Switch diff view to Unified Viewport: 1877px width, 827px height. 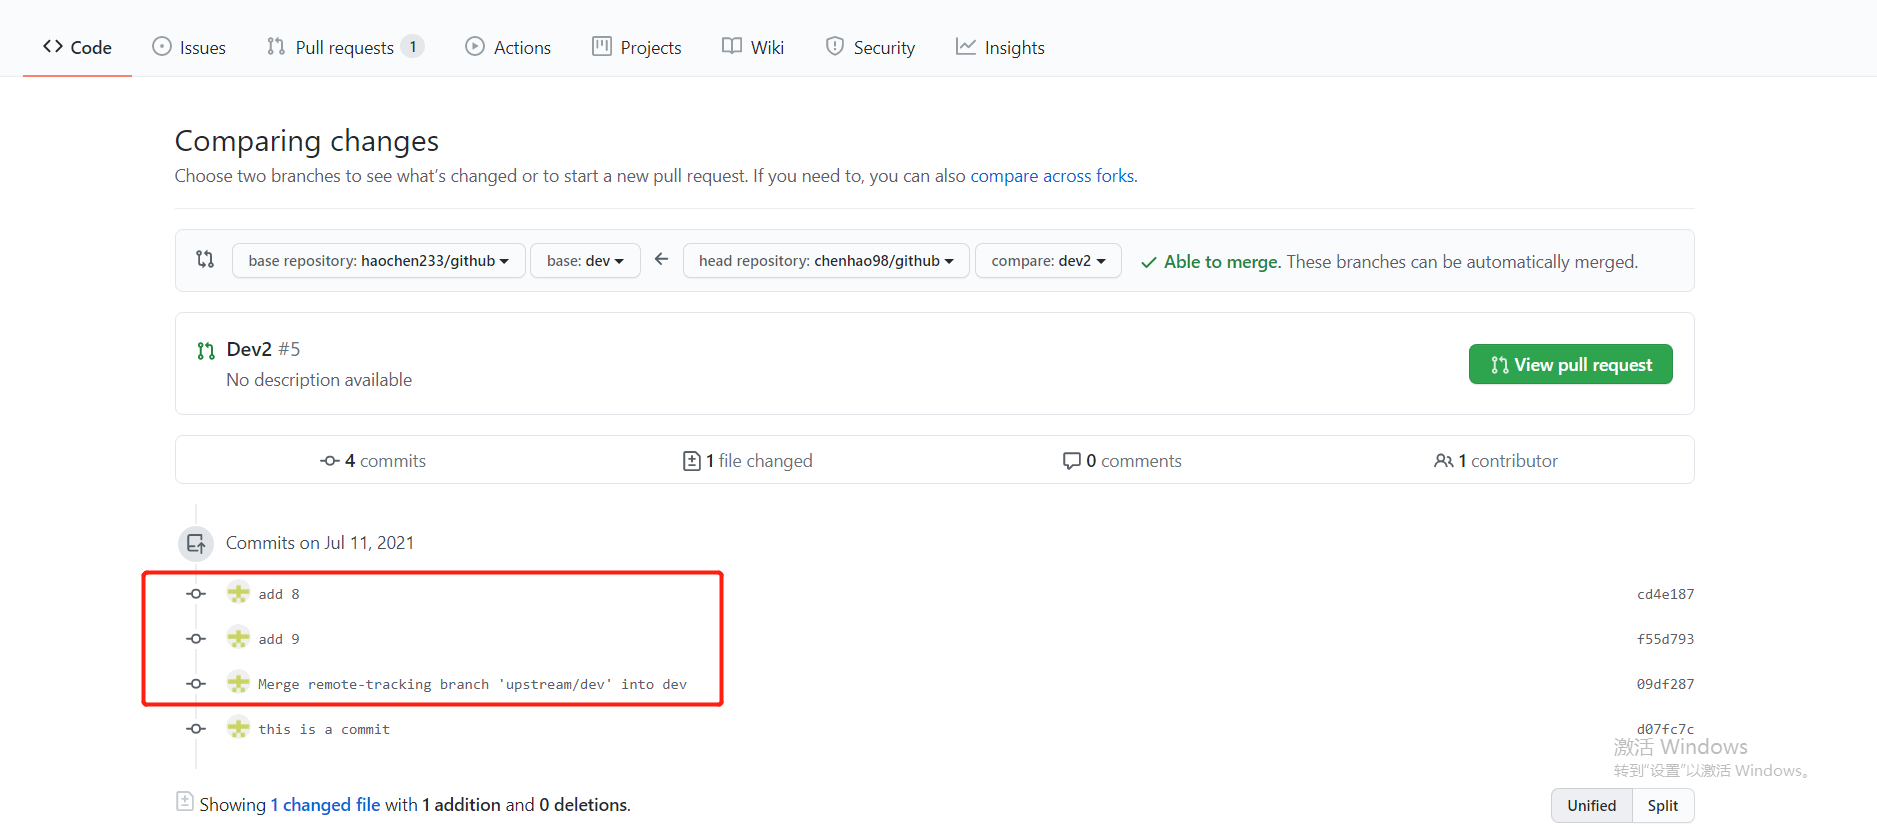click(x=1591, y=806)
